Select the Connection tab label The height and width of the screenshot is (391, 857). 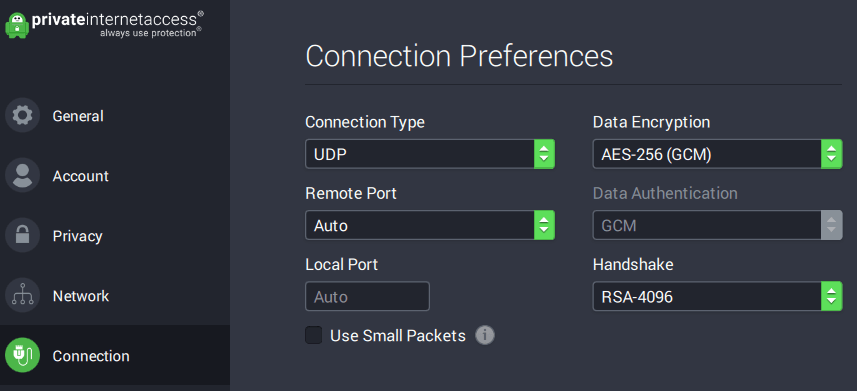click(x=91, y=356)
